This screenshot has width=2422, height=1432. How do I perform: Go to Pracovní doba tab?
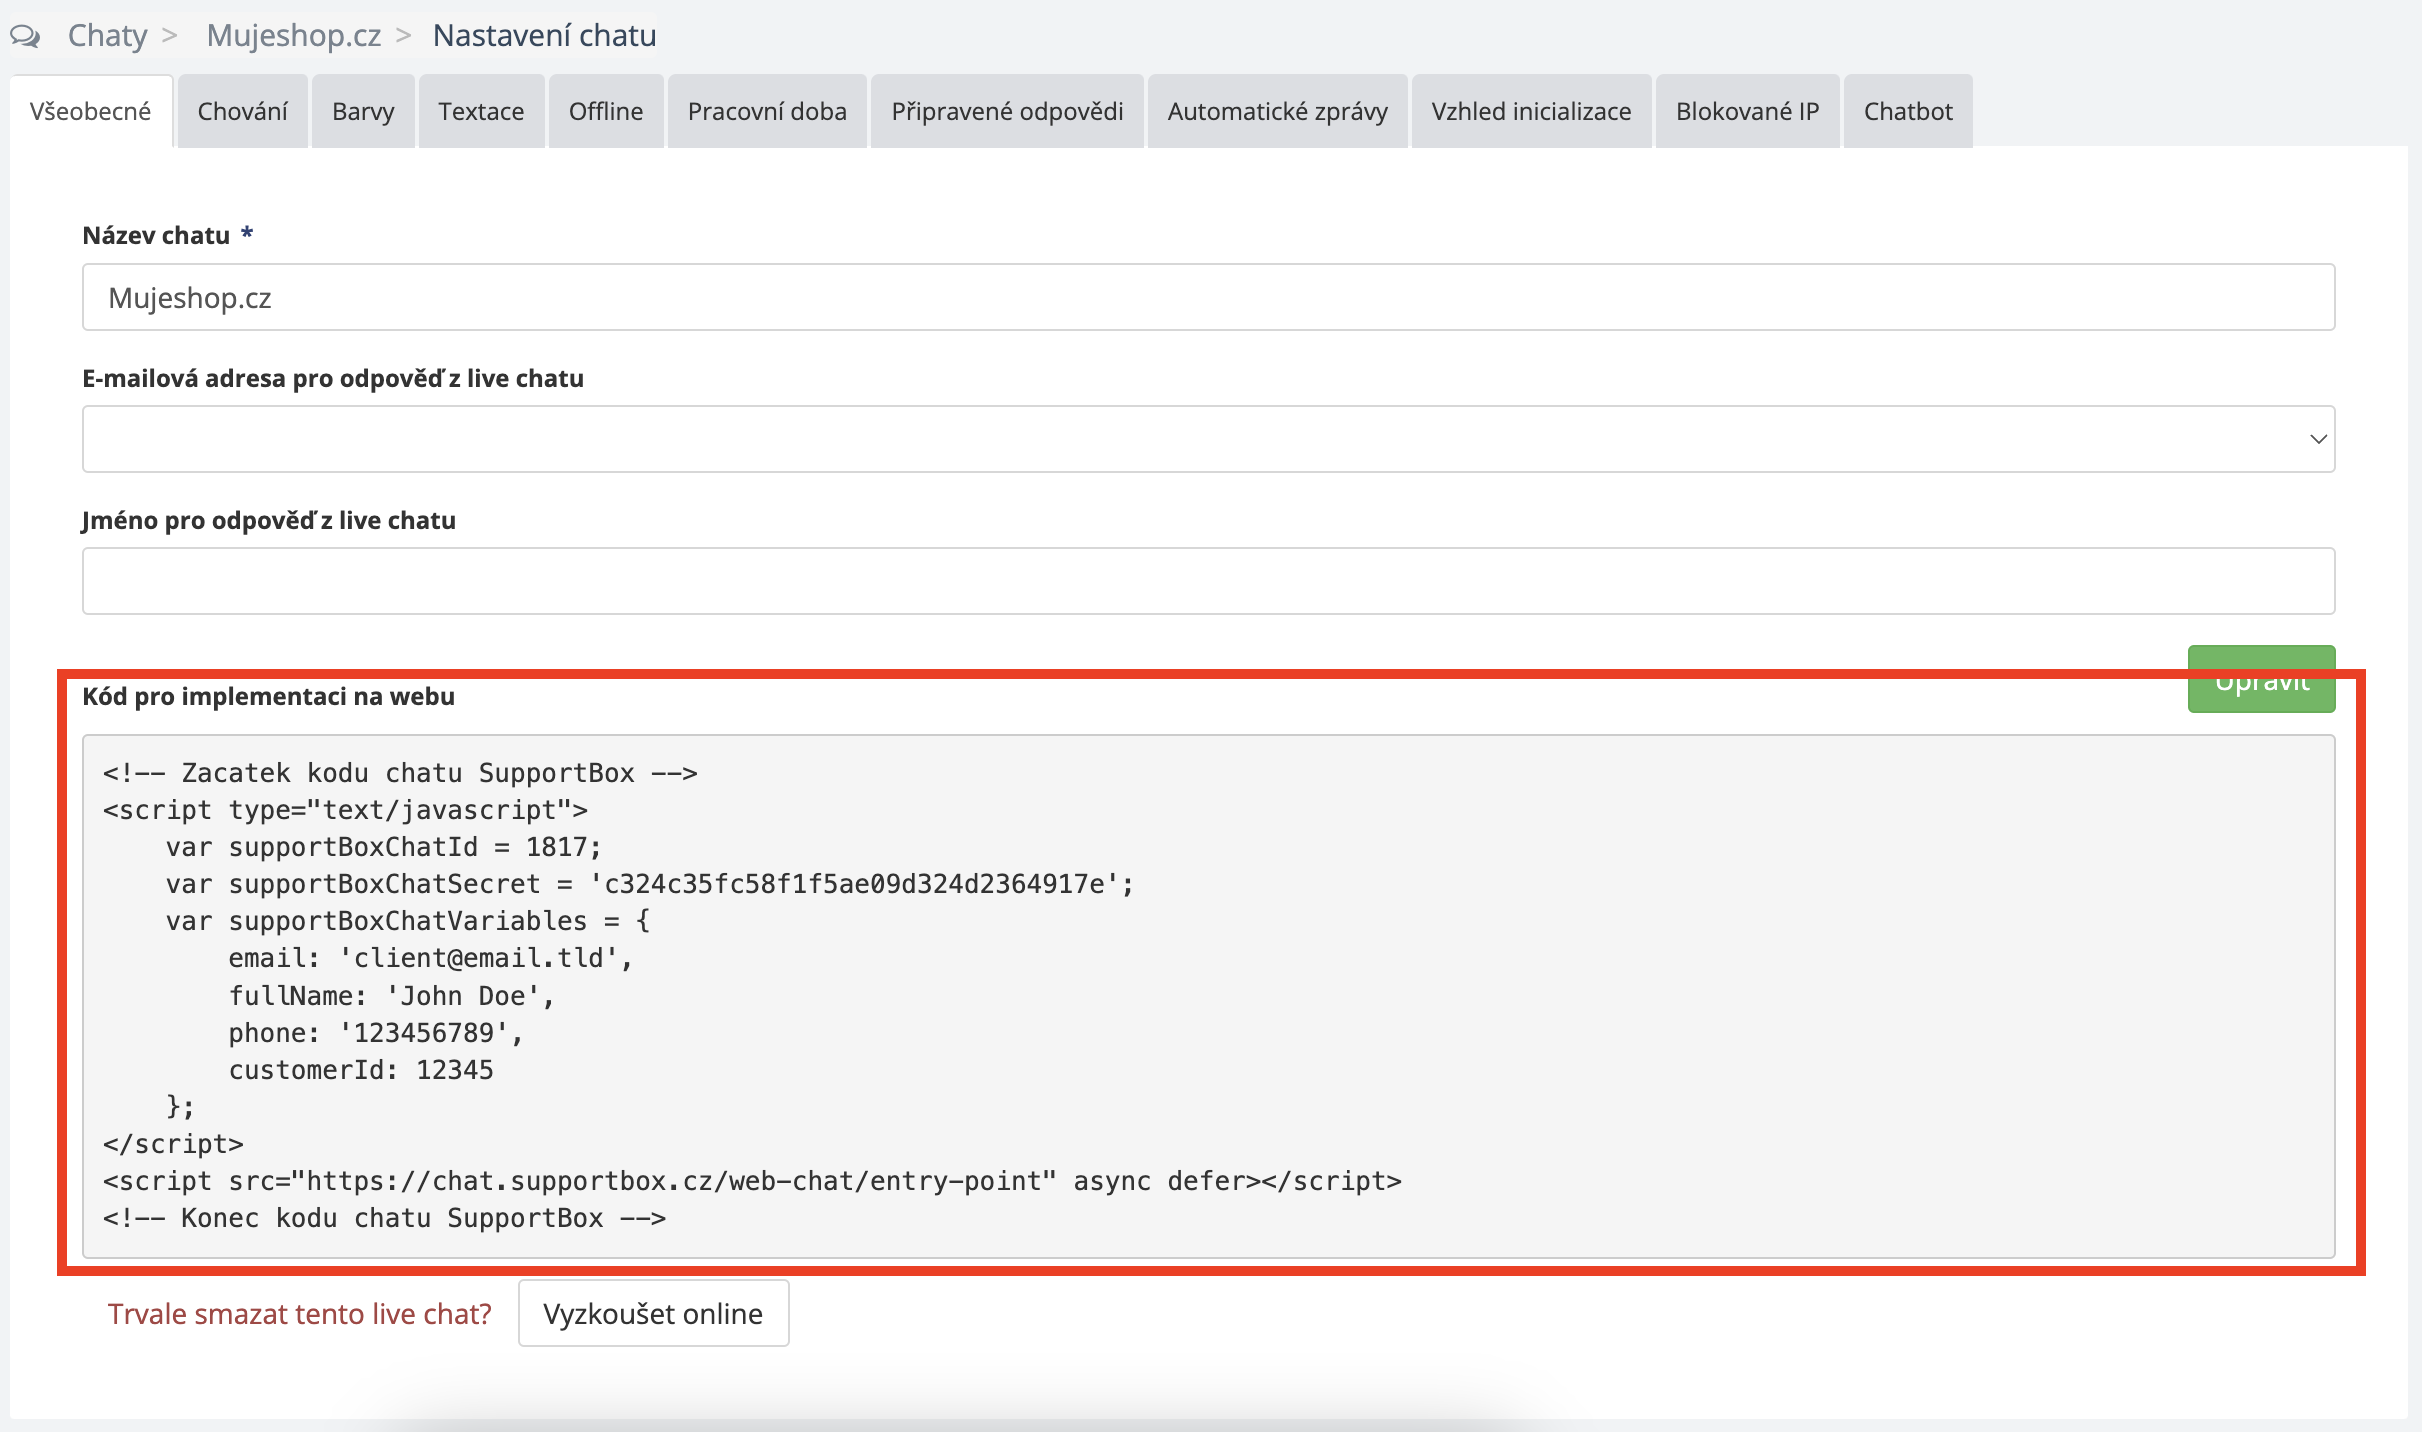(767, 111)
